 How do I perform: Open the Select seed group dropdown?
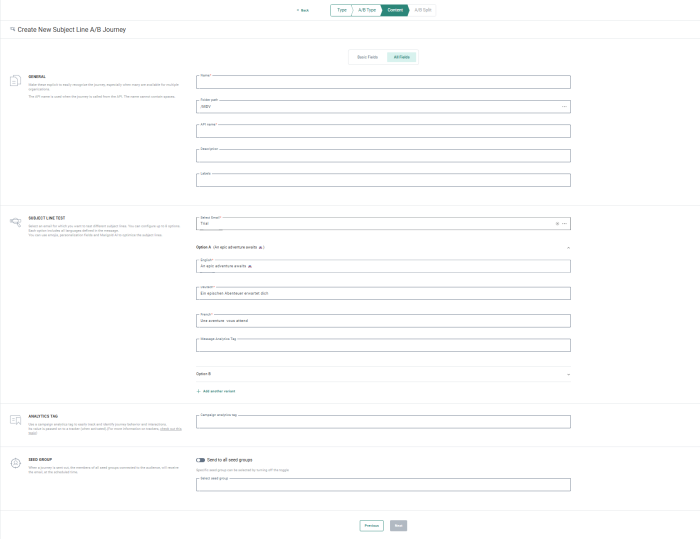coord(384,485)
